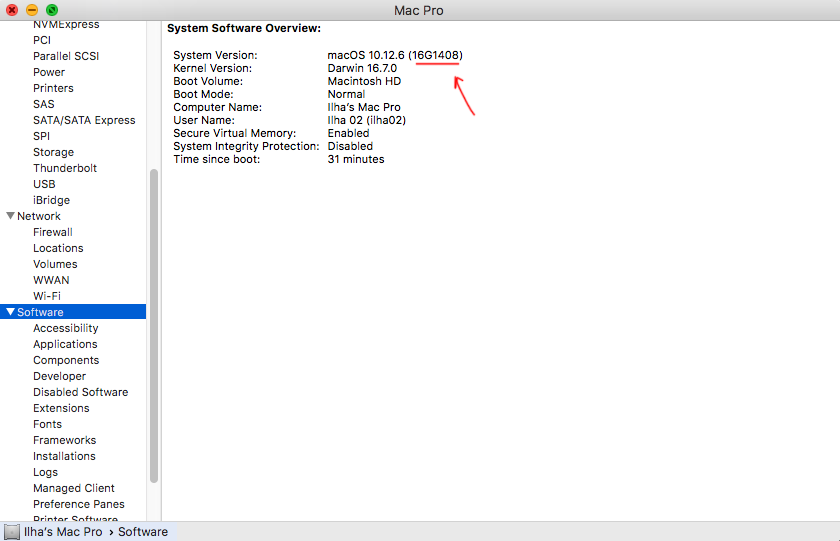Click the 31 minutes uptime value

(356, 160)
